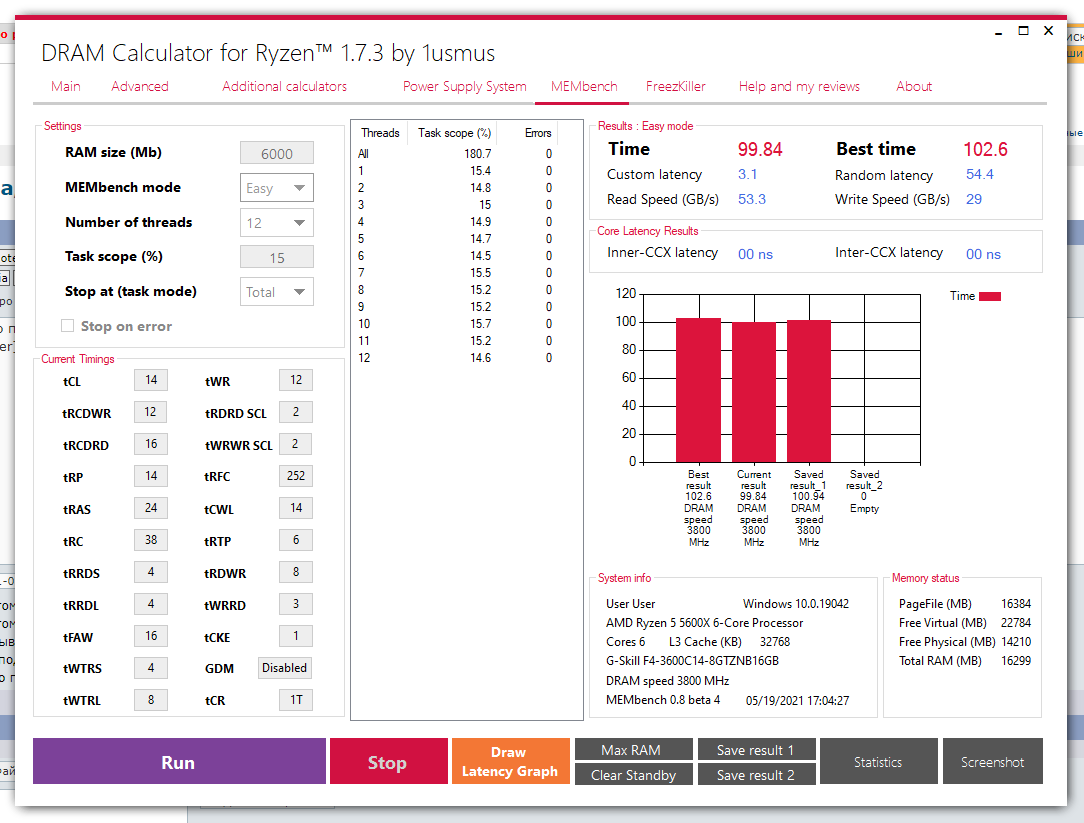Expand Stop at task mode dropdown
Image resolution: width=1084 pixels, height=823 pixels.
pos(277,292)
